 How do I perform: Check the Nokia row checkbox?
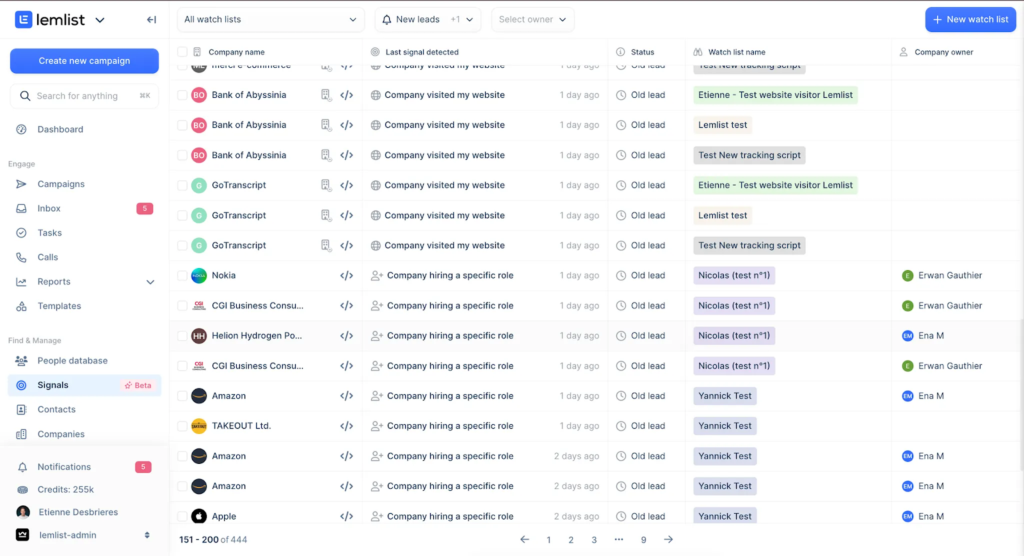(182, 276)
